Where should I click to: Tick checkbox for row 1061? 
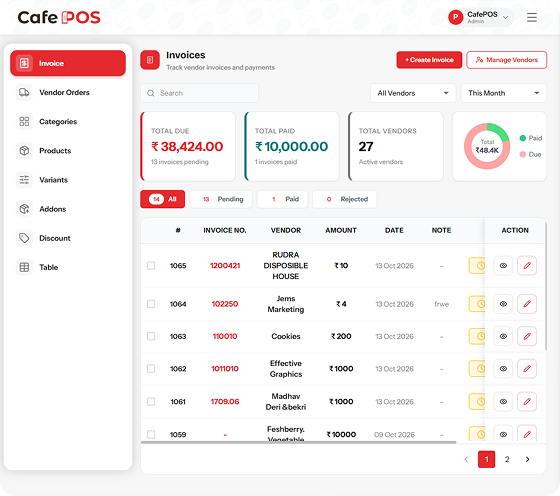coord(151,402)
